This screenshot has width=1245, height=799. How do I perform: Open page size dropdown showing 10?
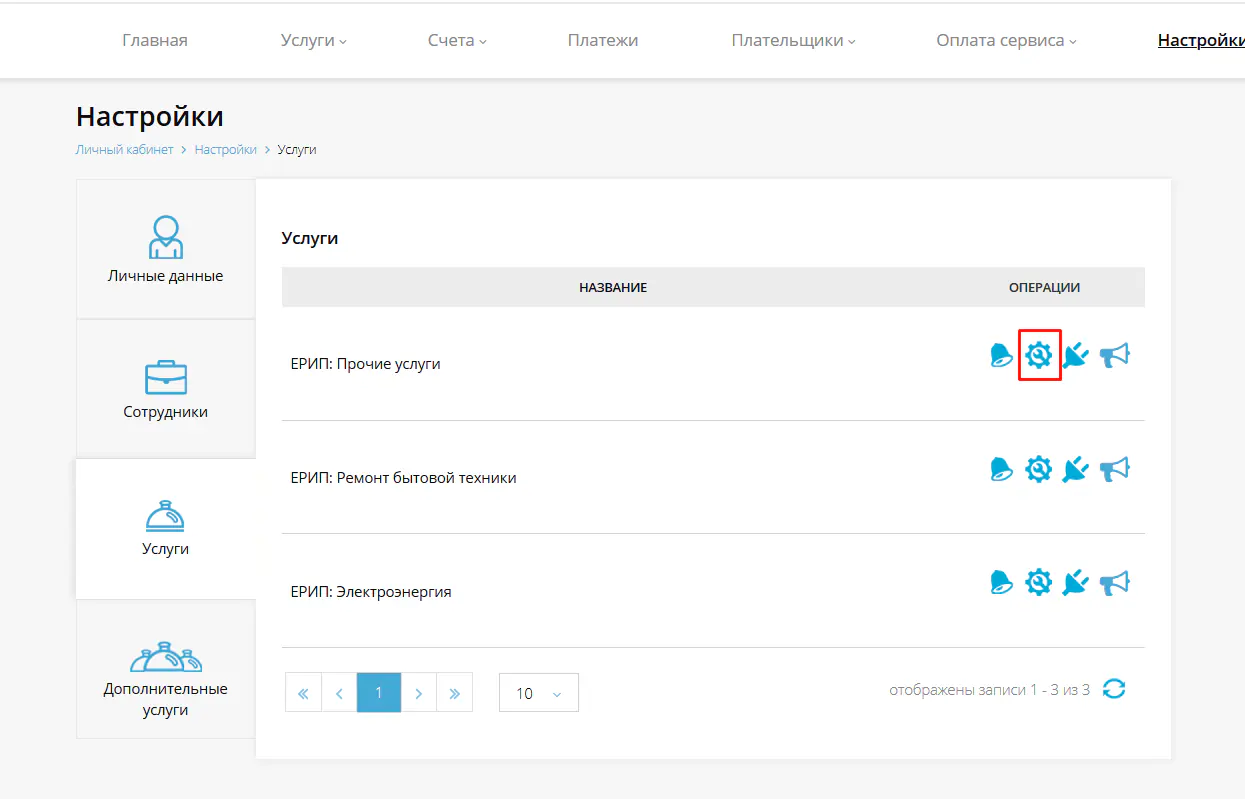tap(538, 693)
